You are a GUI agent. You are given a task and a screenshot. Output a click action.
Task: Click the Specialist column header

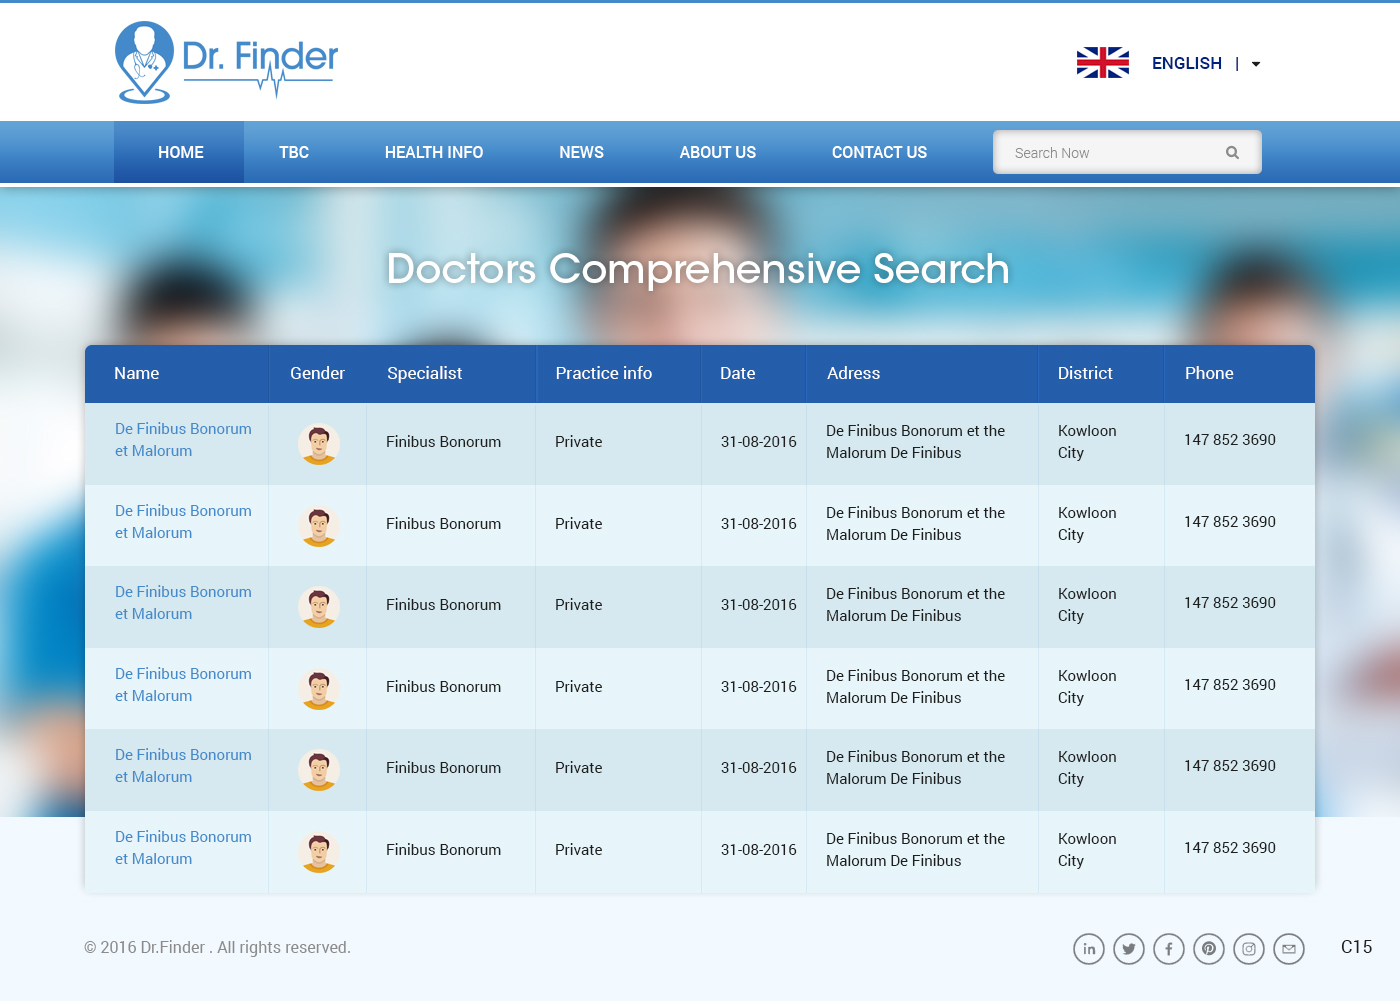pos(424,373)
